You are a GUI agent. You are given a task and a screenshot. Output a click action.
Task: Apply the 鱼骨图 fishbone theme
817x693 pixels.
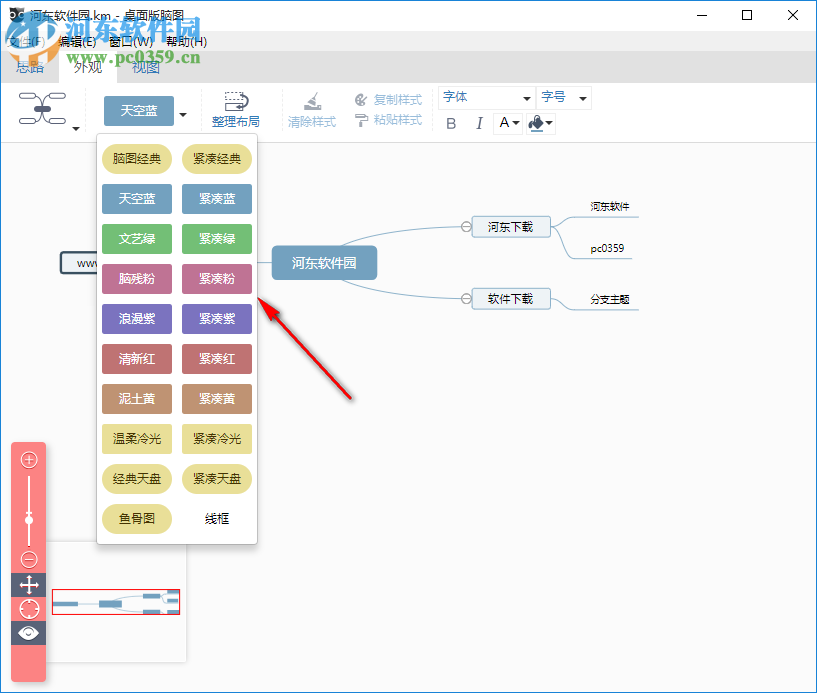136,519
